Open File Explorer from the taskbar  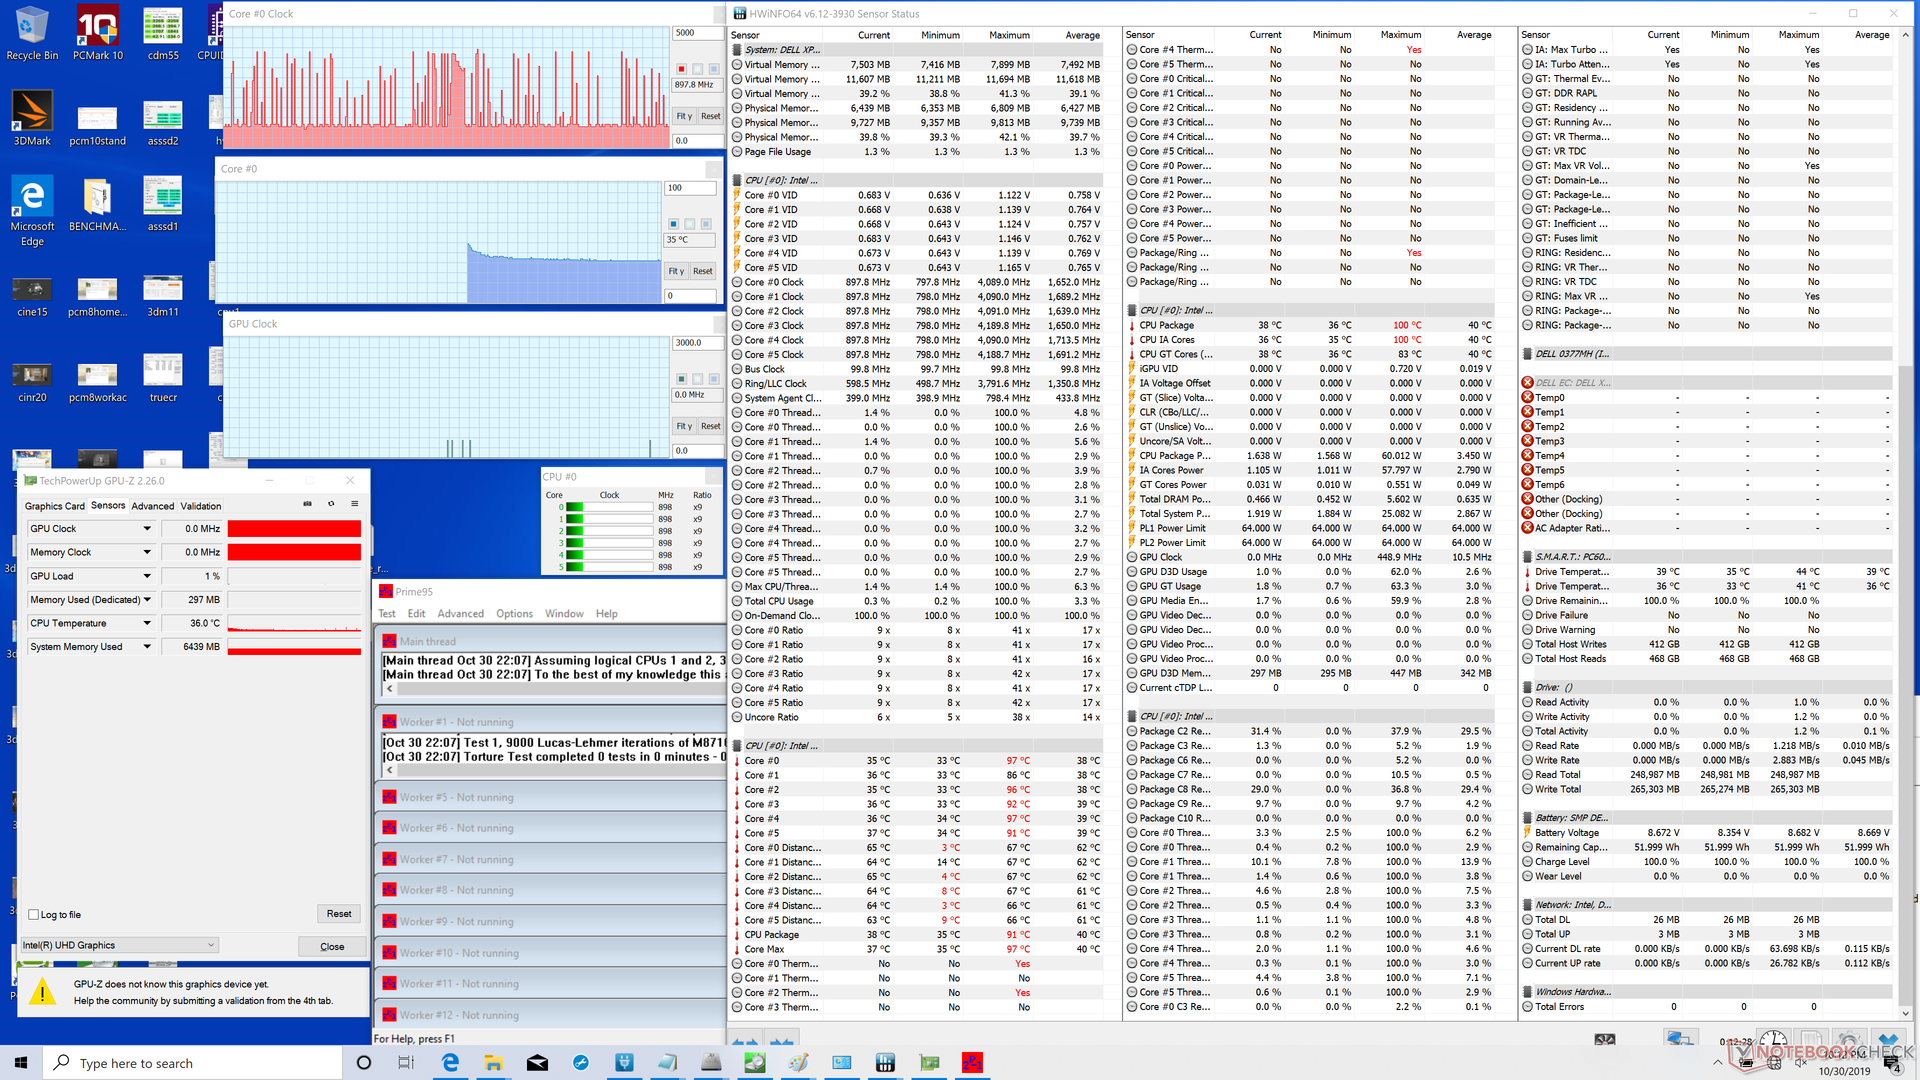[493, 1062]
